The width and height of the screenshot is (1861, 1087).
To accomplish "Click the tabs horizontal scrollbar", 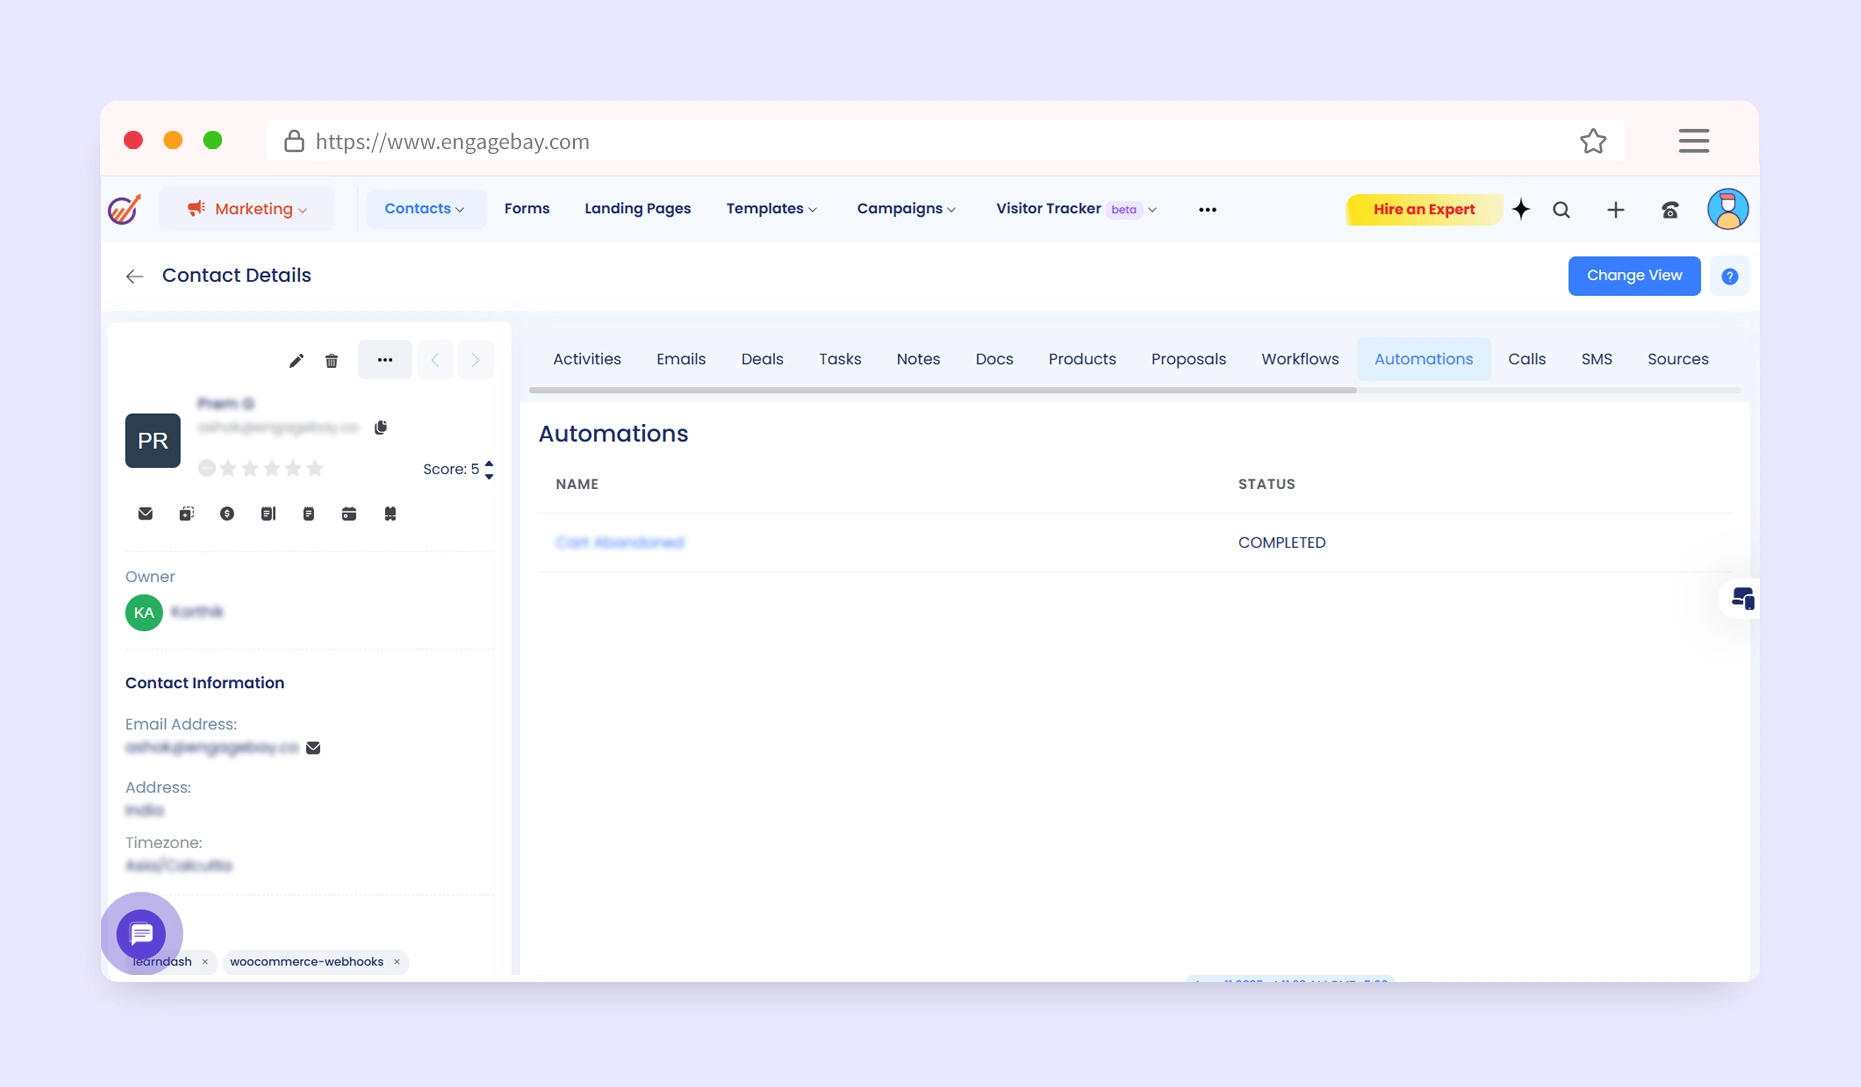I will (x=942, y=390).
